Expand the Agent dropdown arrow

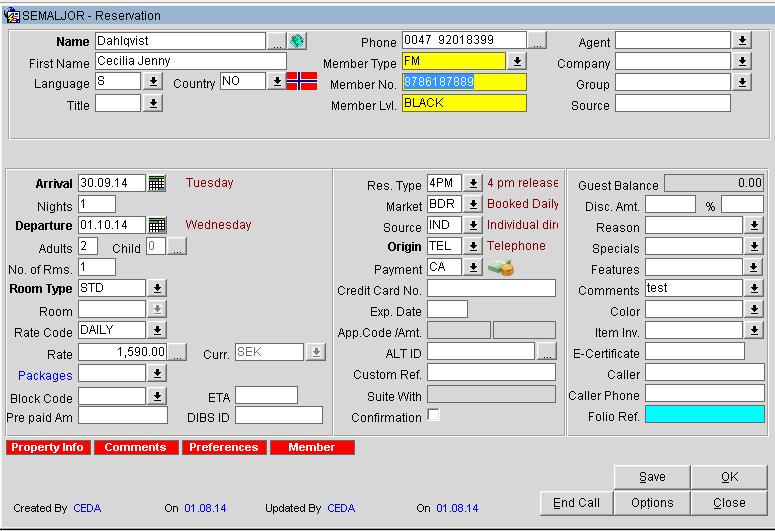(742, 41)
